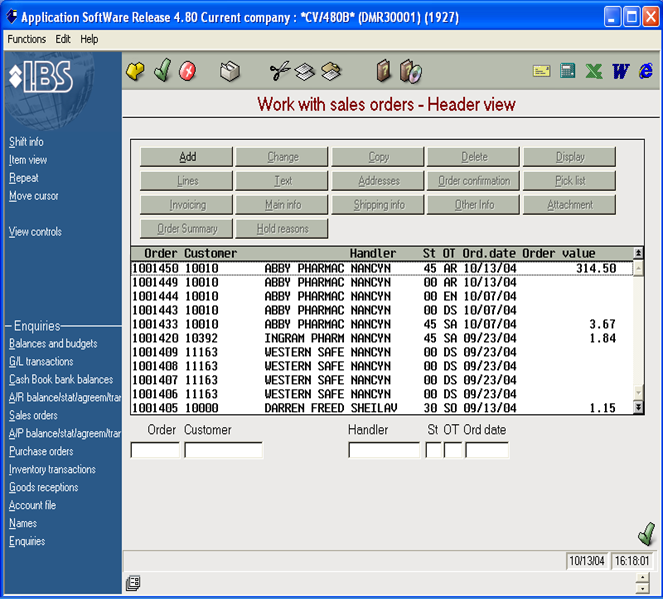Open the calculator icon
Image resolution: width=663 pixels, height=599 pixels.
pos(567,71)
